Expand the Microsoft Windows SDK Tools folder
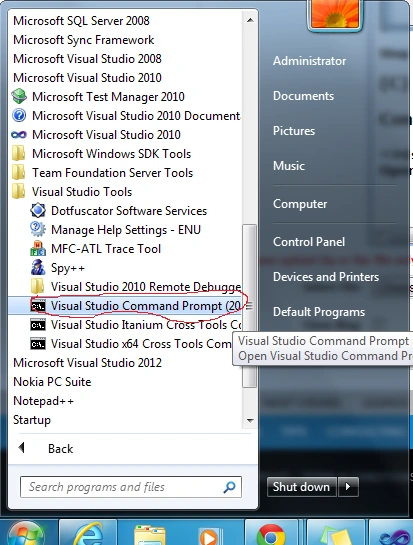This screenshot has width=413, height=545. pyautogui.click(x=101, y=154)
